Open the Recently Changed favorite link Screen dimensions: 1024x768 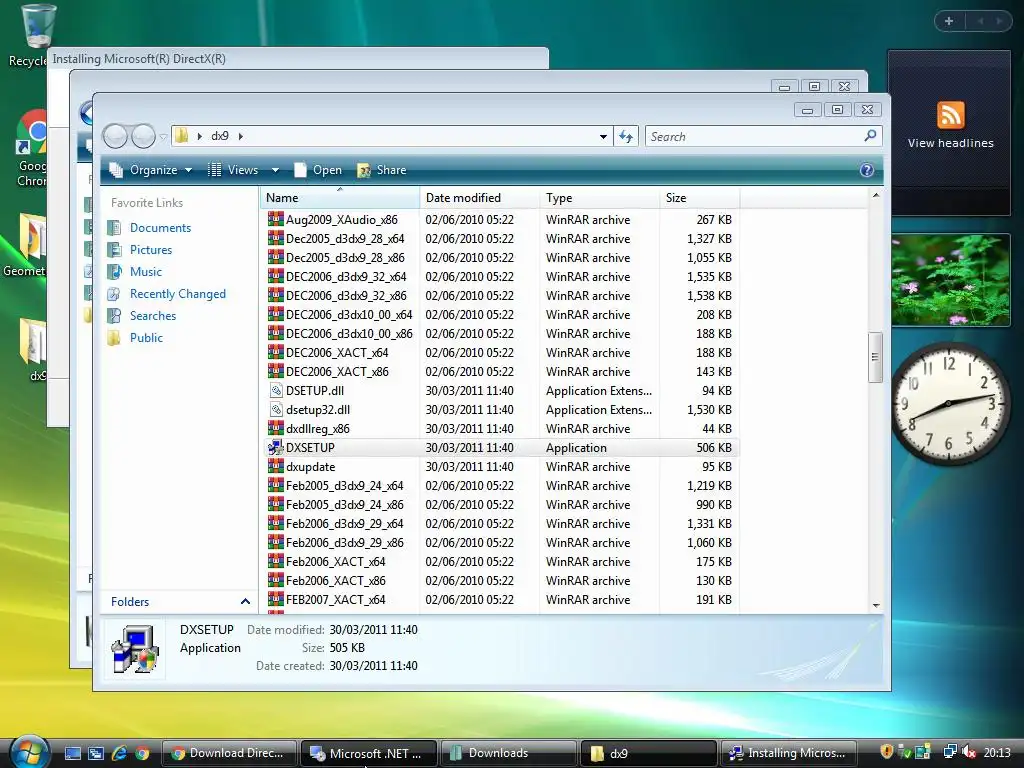(x=178, y=293)
